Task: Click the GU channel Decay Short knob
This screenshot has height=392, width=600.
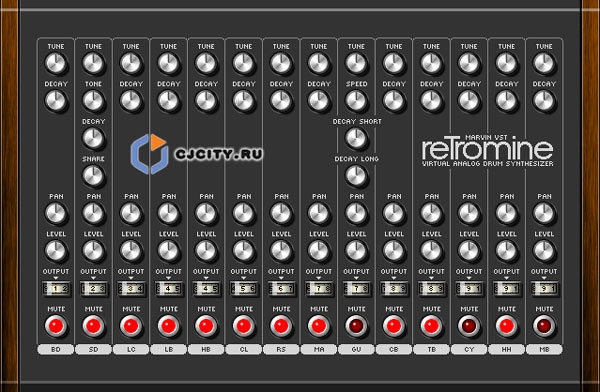Action: [x=356, y=138]
